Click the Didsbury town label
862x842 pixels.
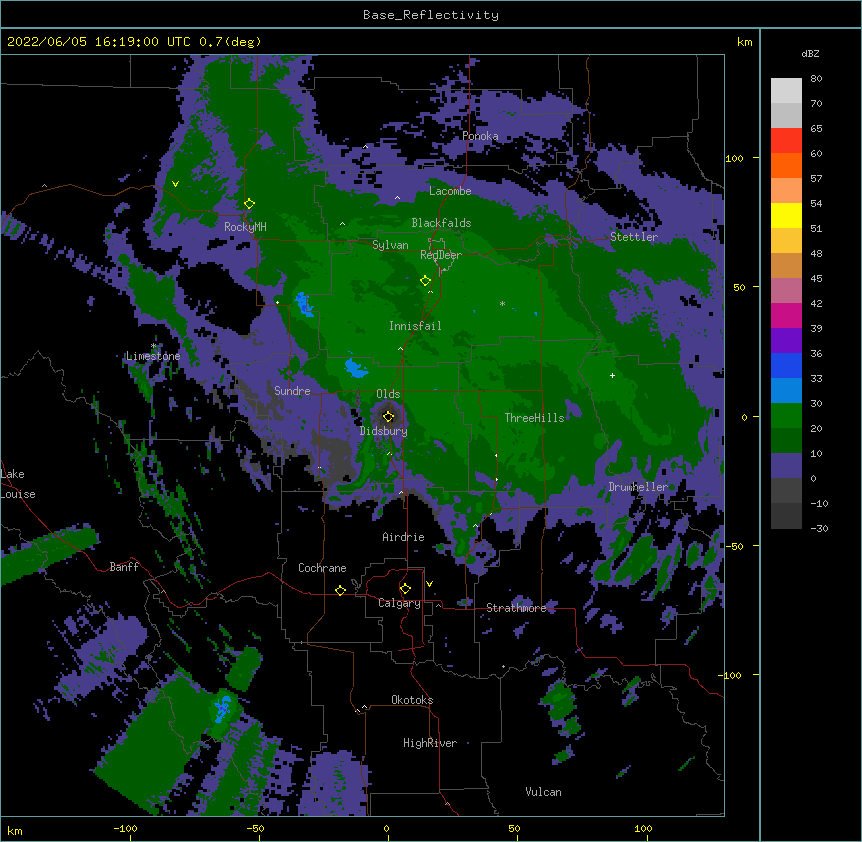point(384,431)
